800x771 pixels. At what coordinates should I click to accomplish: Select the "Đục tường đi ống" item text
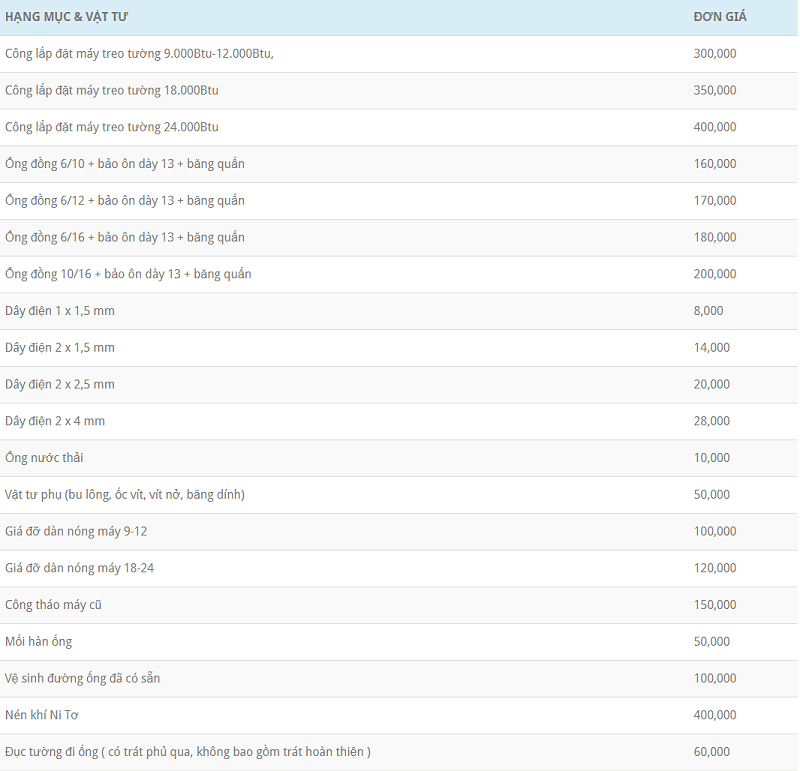tap(188, 752)
